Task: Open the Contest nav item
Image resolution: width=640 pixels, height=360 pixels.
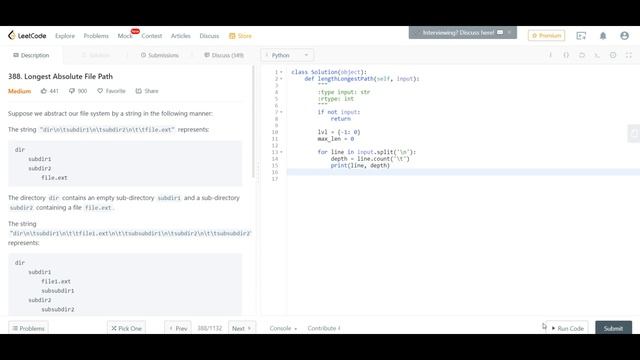Action: [x=151, y=36]
